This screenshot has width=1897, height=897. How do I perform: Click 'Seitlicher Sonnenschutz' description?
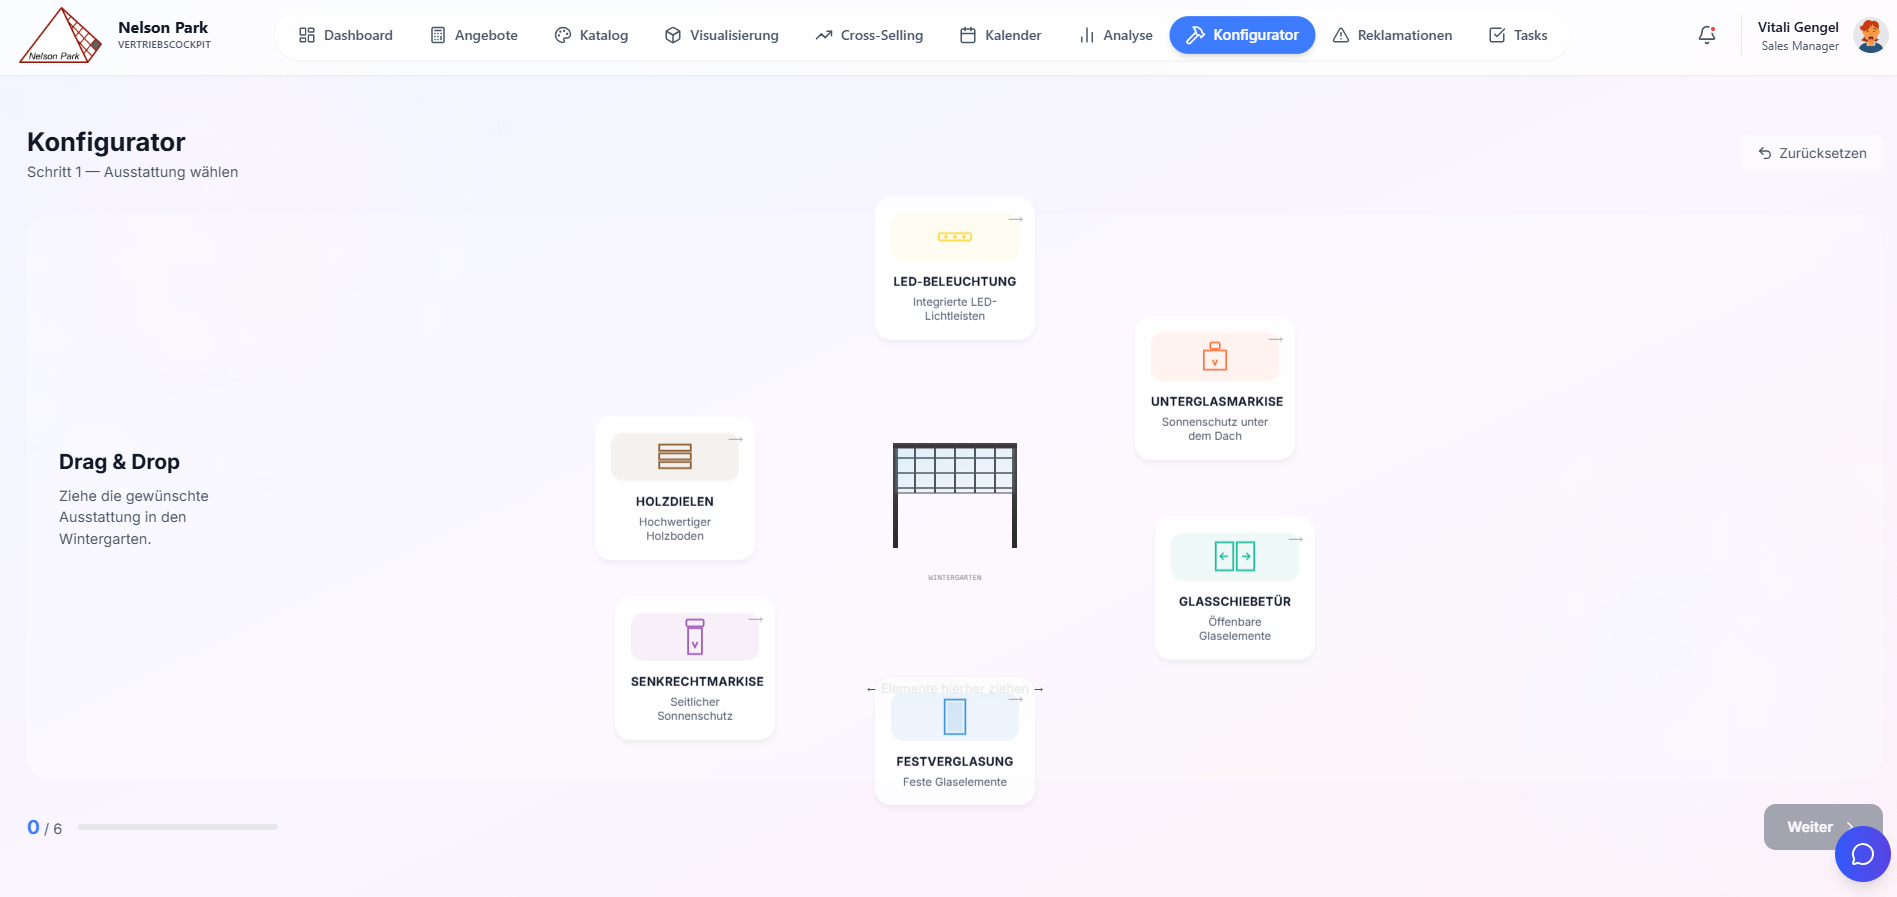coord(695,709)
